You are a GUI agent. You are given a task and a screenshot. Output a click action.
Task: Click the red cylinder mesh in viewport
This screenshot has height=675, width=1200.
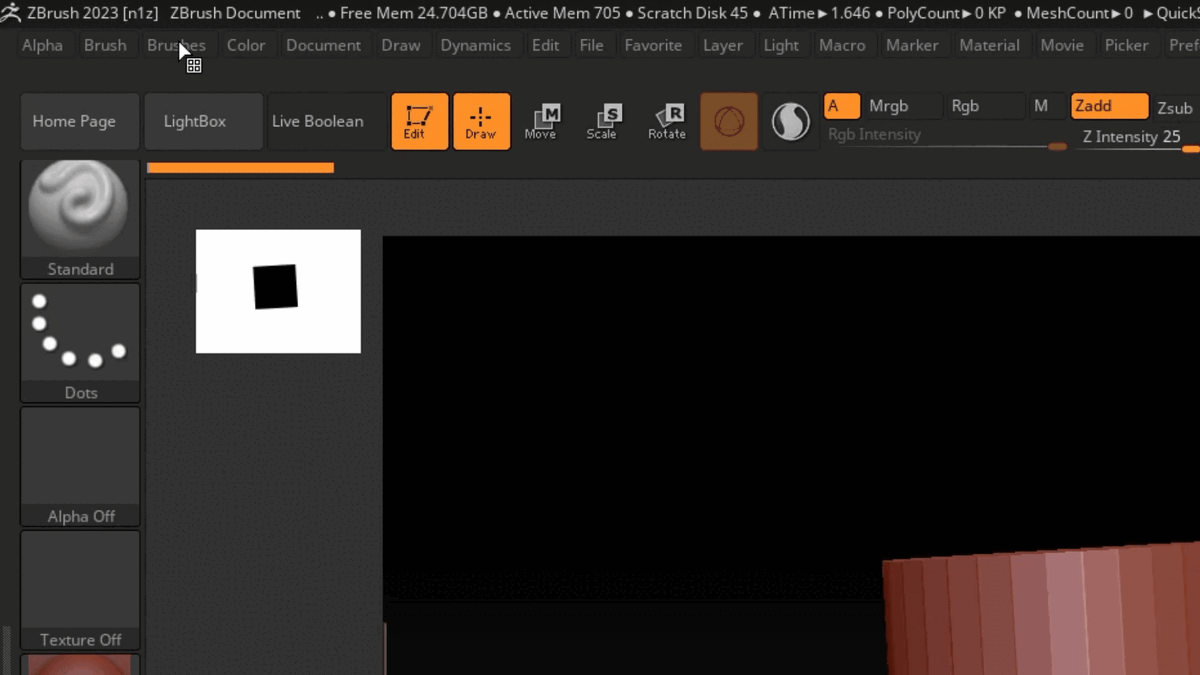click(1042, 608)
